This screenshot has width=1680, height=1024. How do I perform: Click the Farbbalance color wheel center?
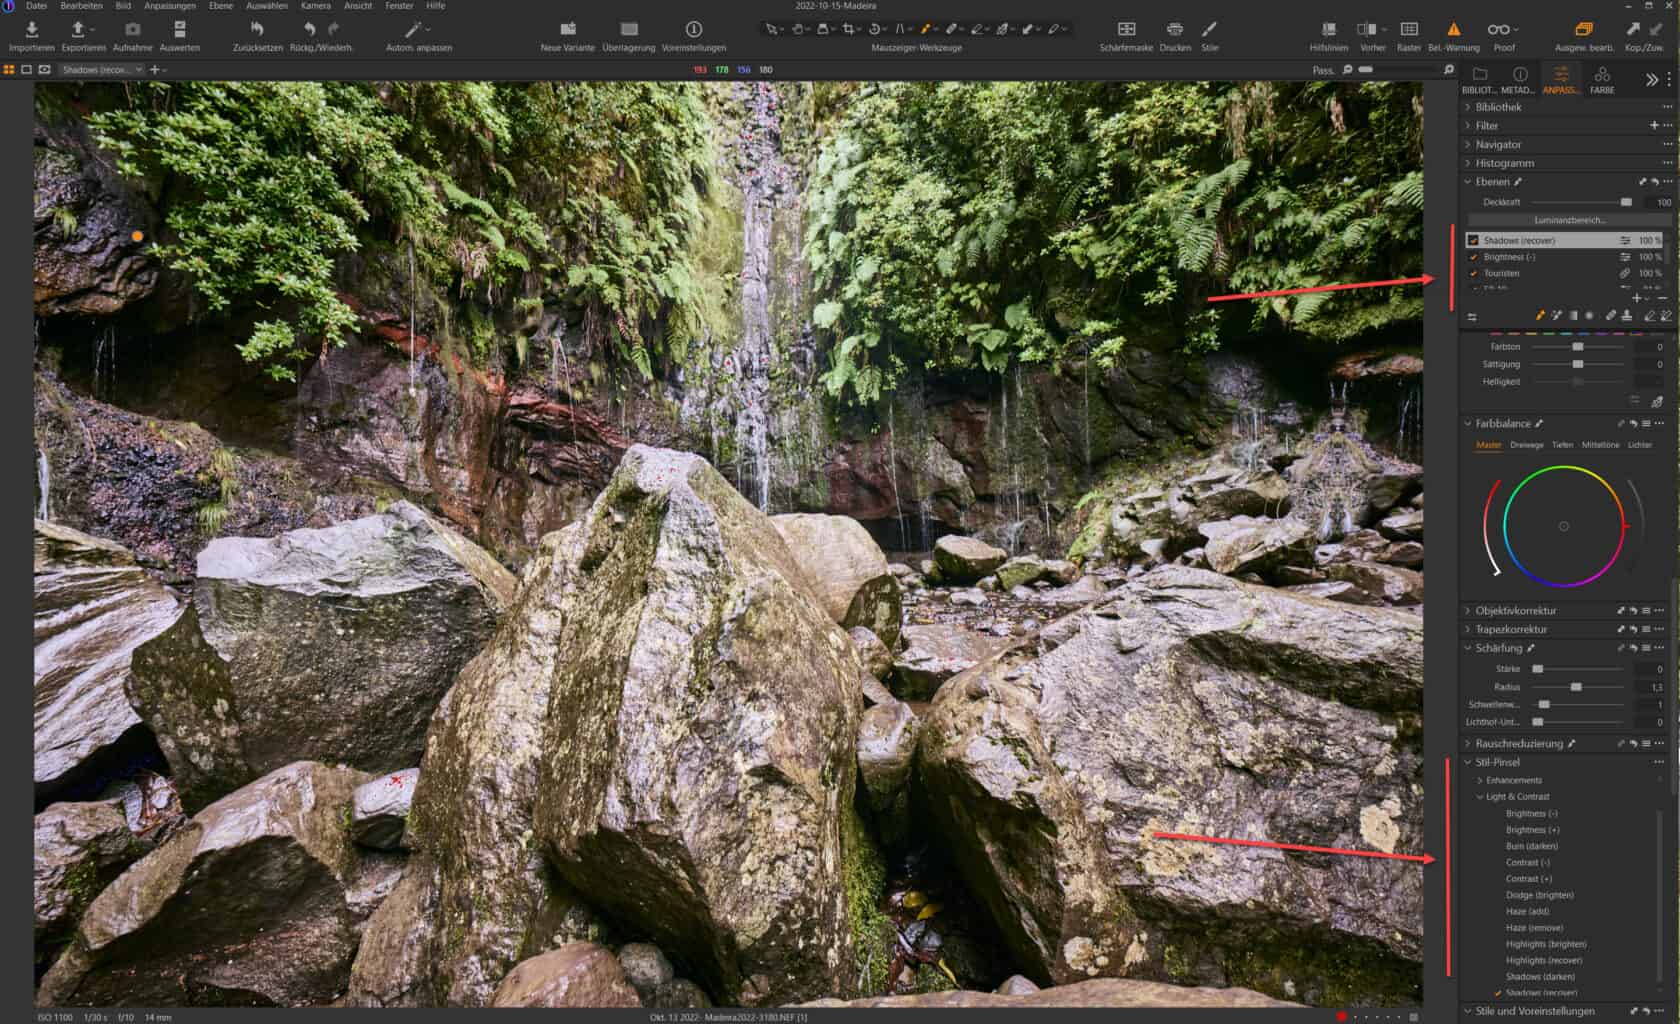tap(1563, 526)
